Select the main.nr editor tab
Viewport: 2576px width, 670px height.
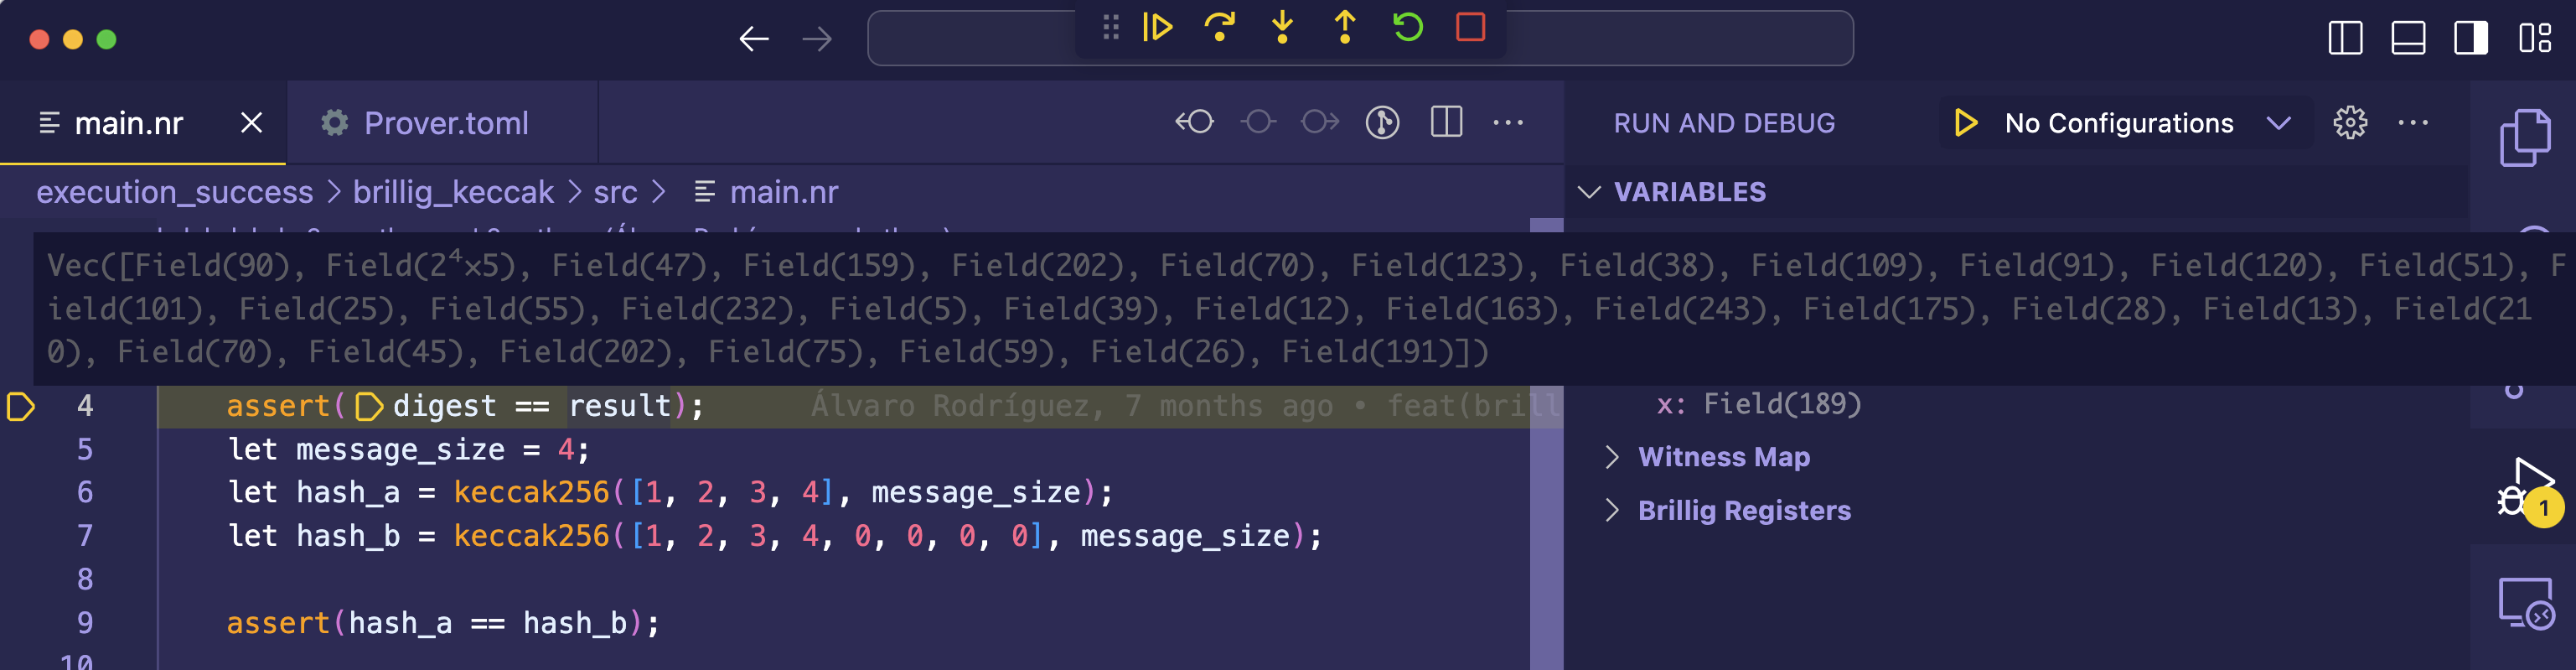click(128, 123)
